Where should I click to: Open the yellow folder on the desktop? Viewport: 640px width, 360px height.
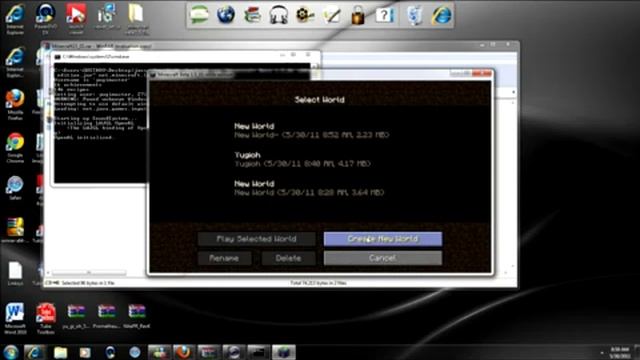(137, 18)
